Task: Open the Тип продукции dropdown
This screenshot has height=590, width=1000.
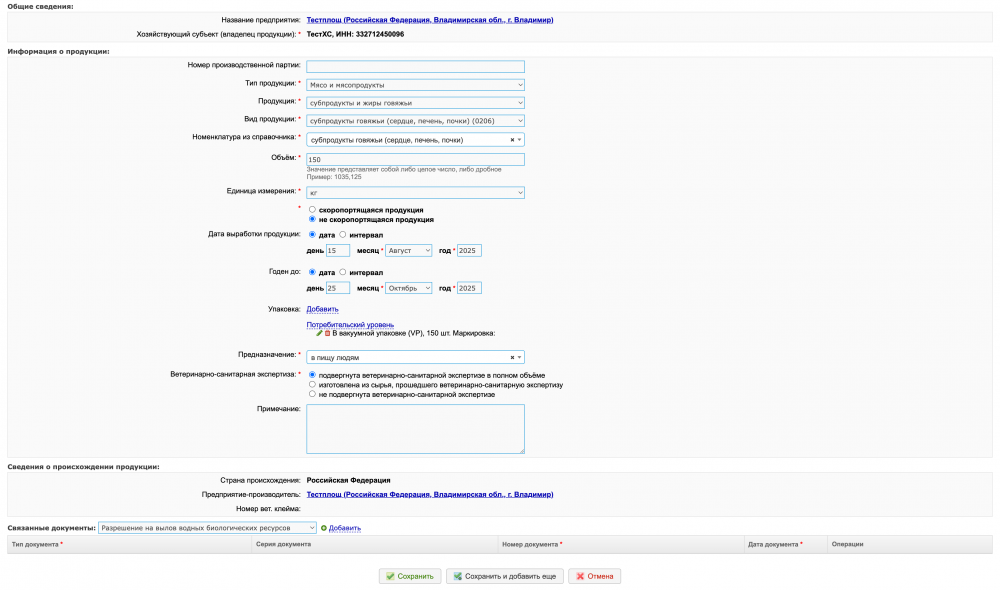Action: (x=415, y=85)
